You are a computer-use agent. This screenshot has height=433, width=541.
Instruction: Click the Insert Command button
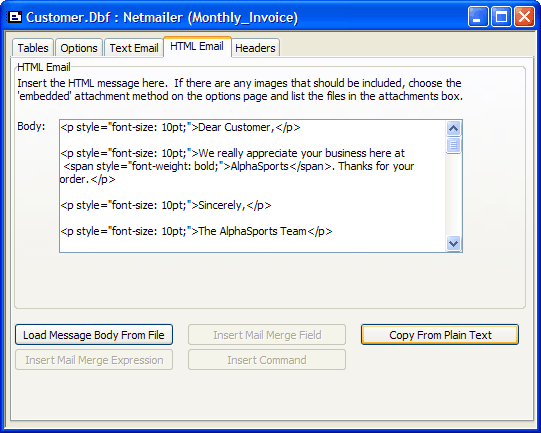point(267,360)
